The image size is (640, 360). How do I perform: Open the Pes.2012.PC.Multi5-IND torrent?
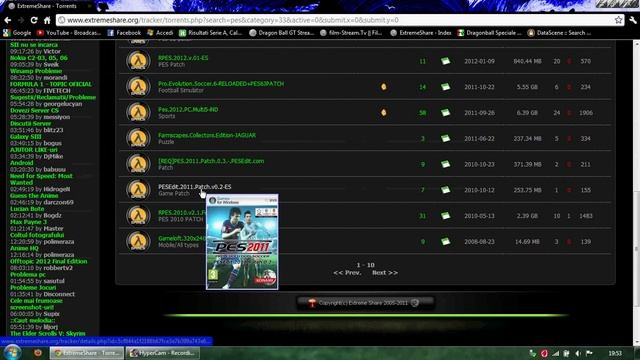(x=188, y=109)
